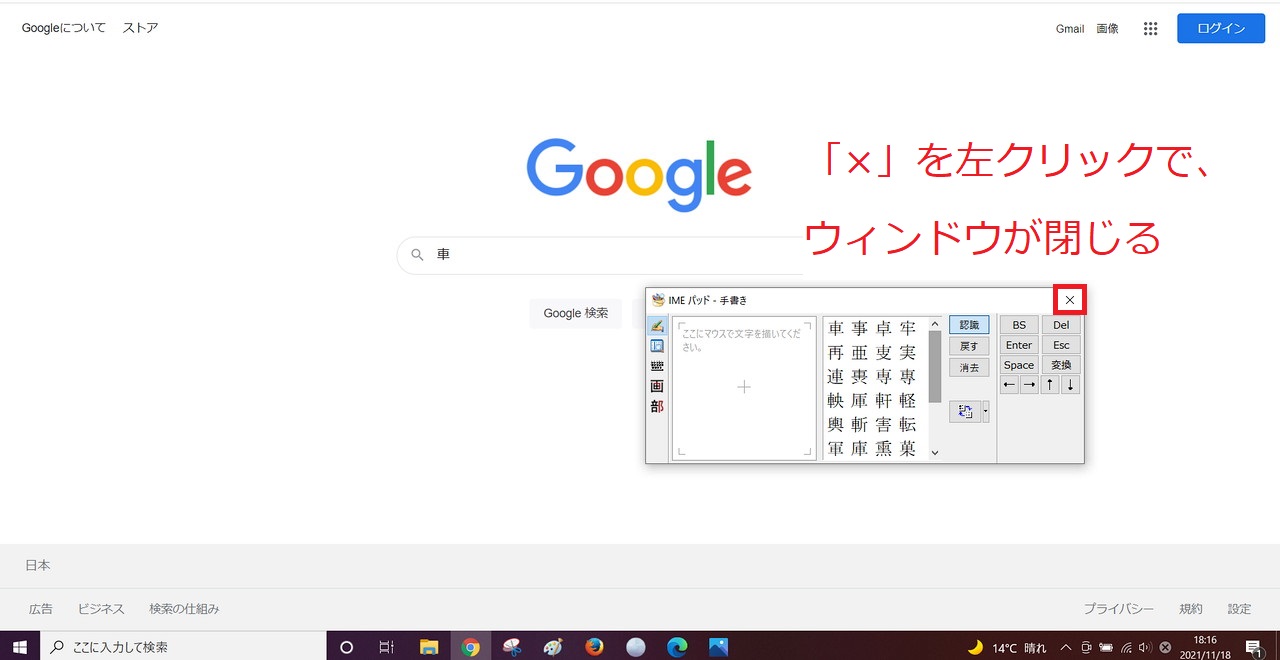Click the candidate list scrollbar up arrow
The height and width of the screenshot is (660, 1280).
pos(935,324)
